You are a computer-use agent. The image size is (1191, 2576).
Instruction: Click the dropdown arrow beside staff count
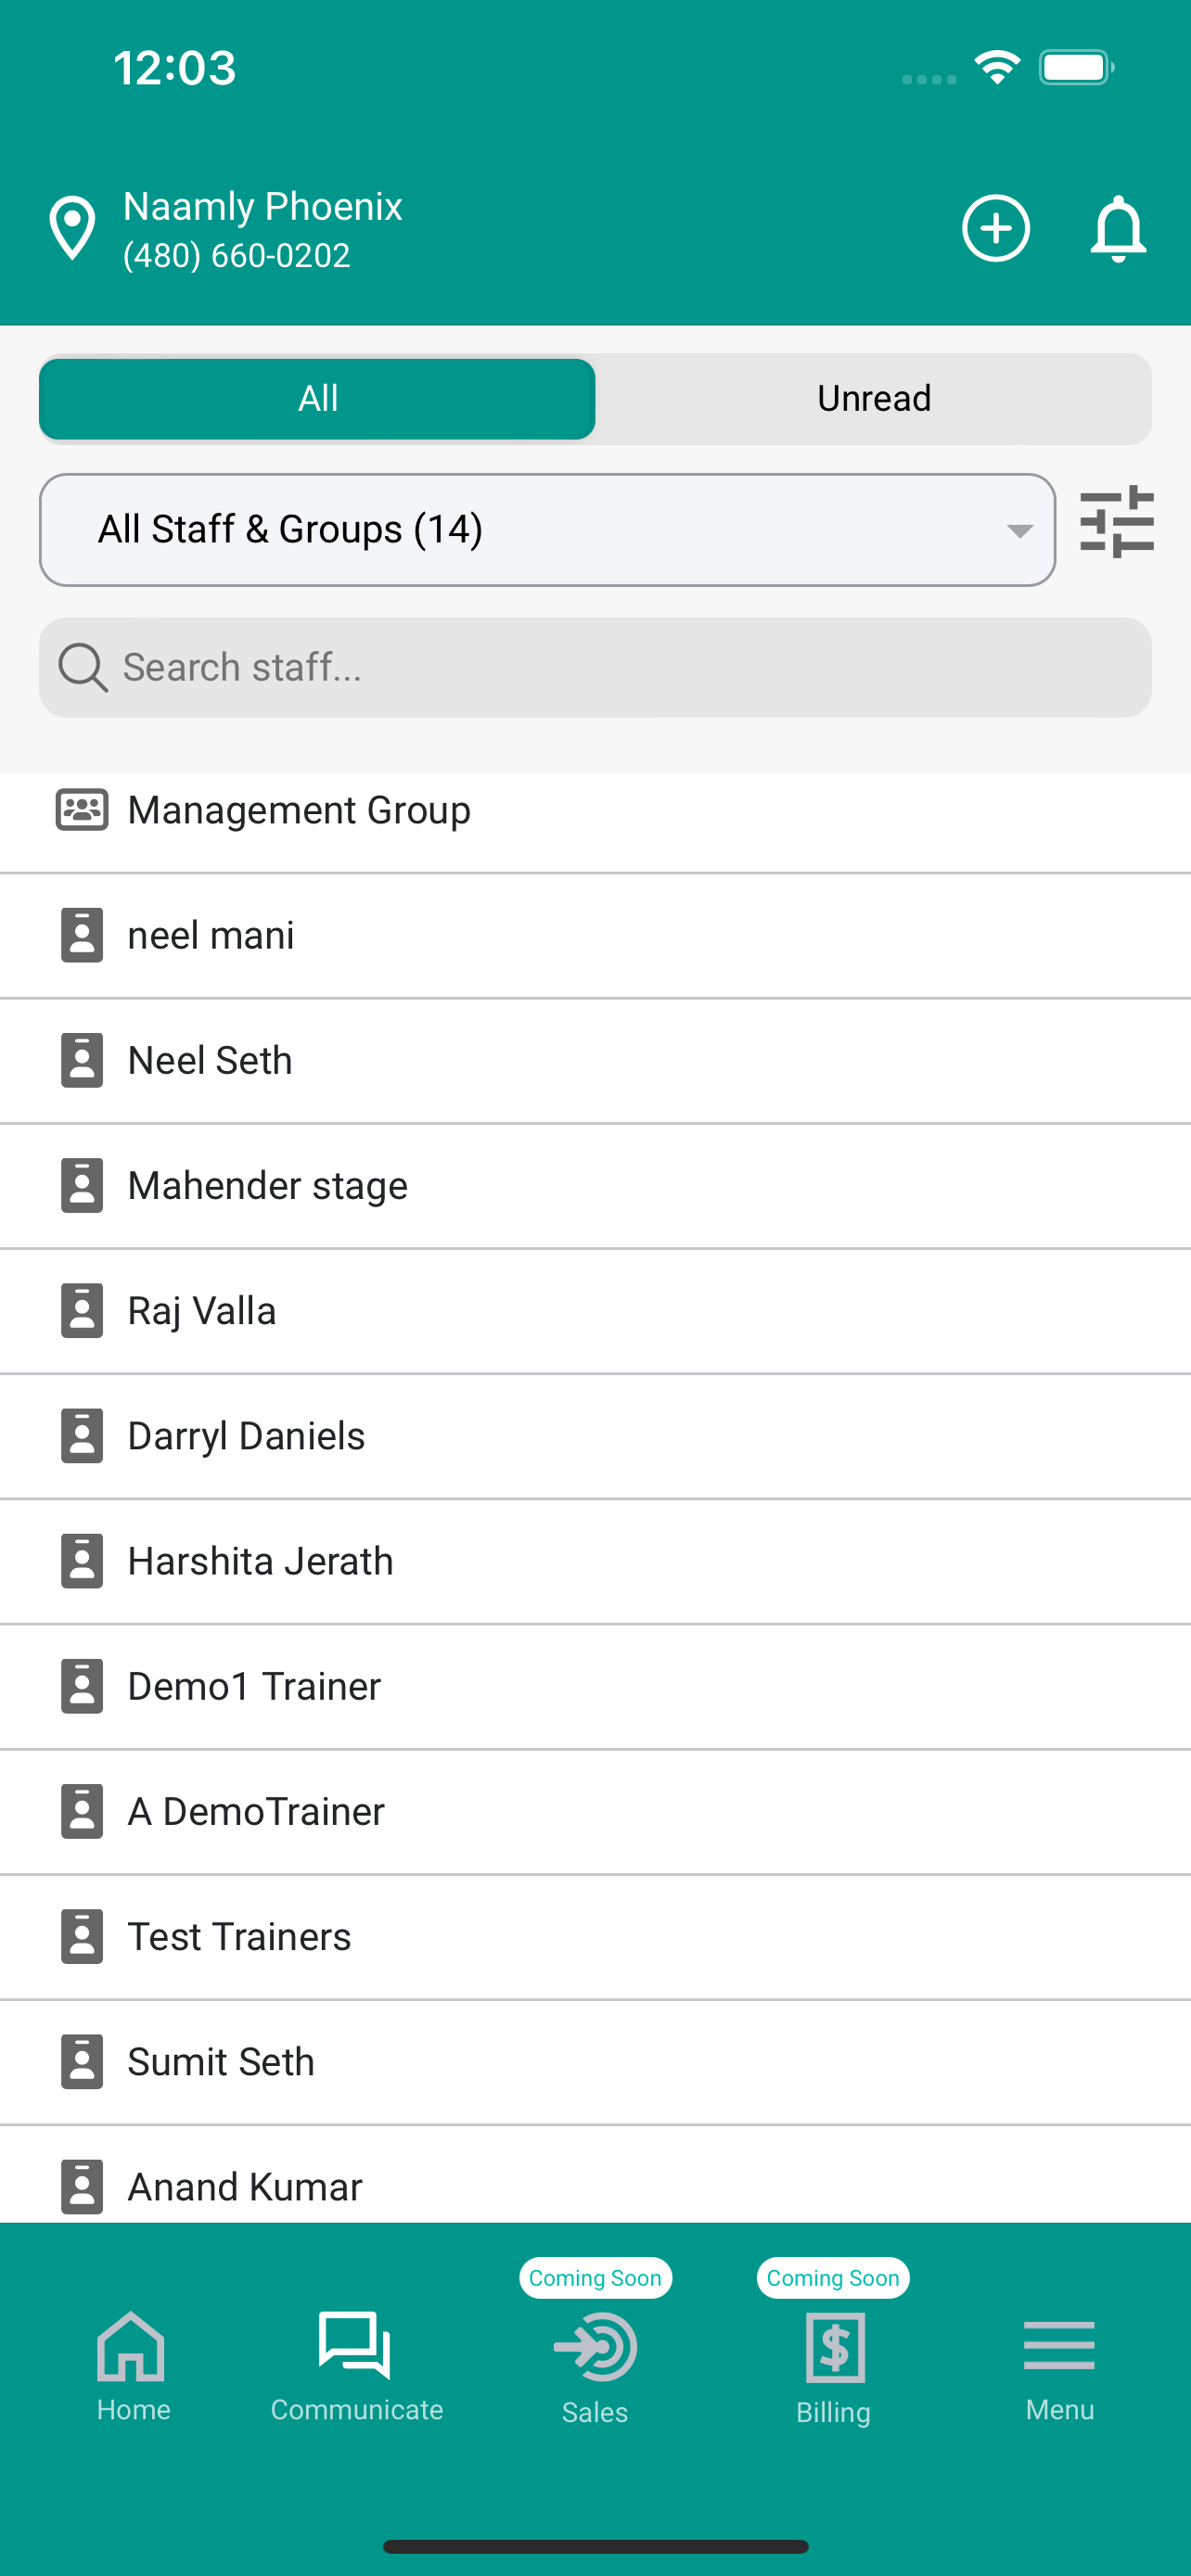tap(1019, 531)
